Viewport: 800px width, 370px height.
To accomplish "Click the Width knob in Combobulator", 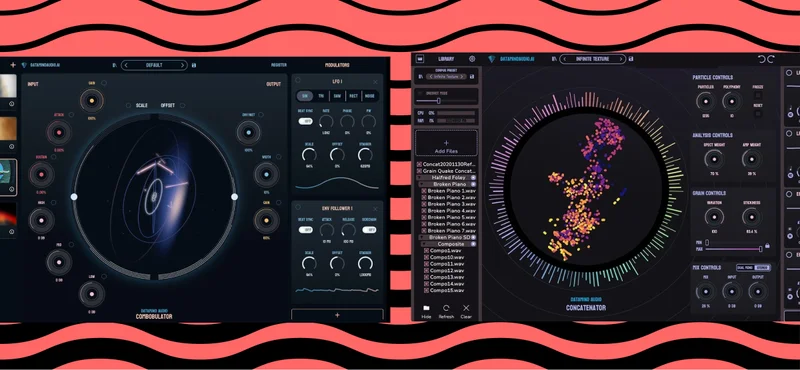I will pos(266,175).
